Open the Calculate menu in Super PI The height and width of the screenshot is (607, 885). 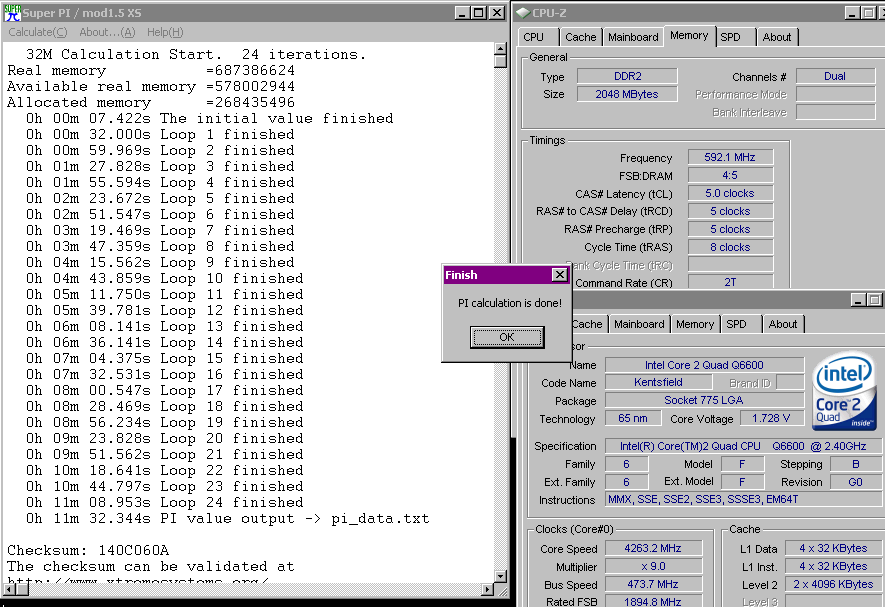tap(38, 32)
